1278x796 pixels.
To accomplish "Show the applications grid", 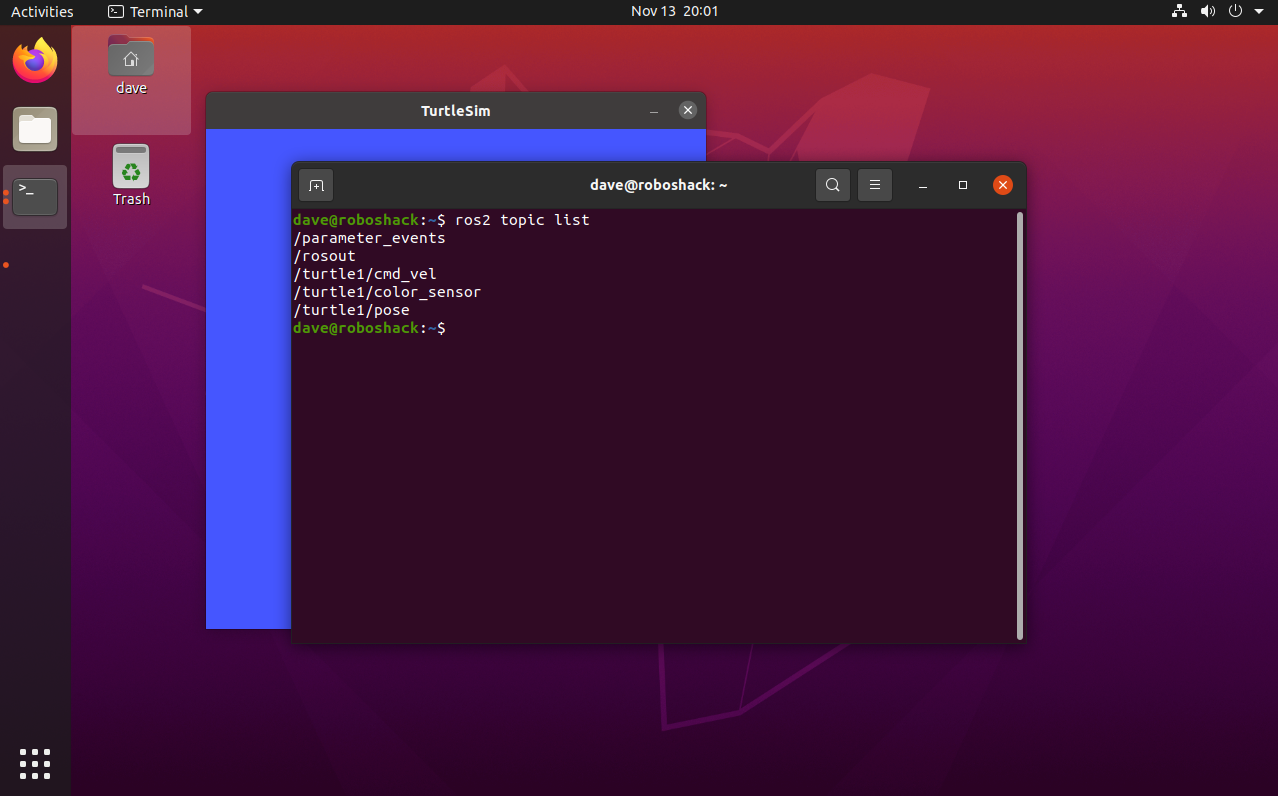I will pos(35,763).
